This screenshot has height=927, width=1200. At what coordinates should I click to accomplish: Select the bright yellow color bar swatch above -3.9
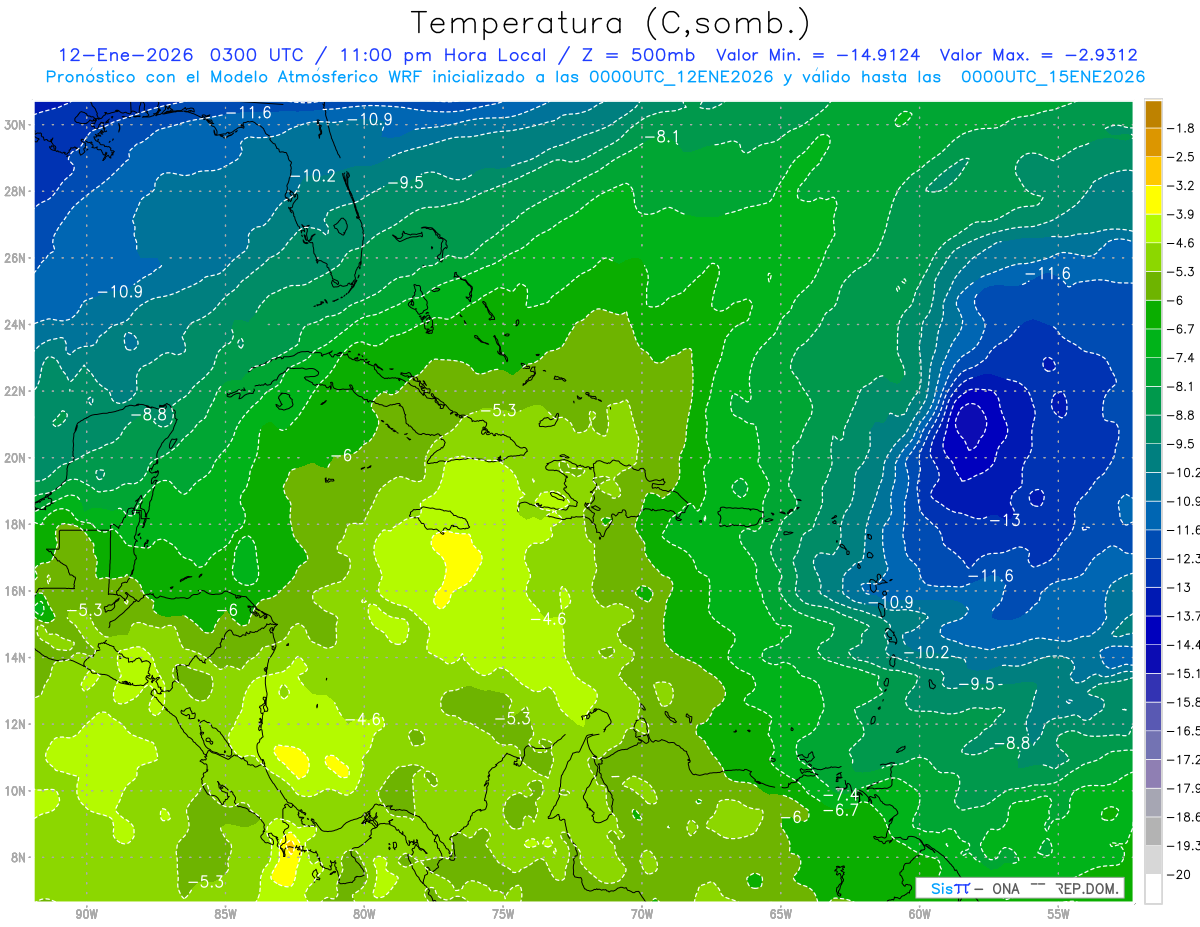pyautogui.click(x=1153, y=200)
